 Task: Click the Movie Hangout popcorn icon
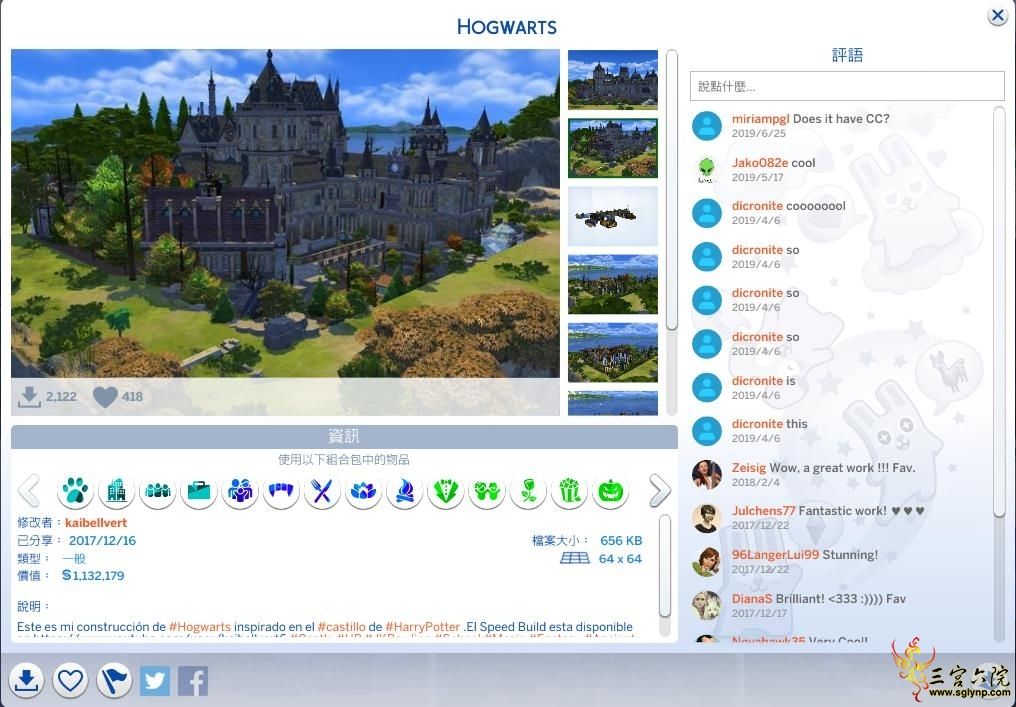pos(569,491)
